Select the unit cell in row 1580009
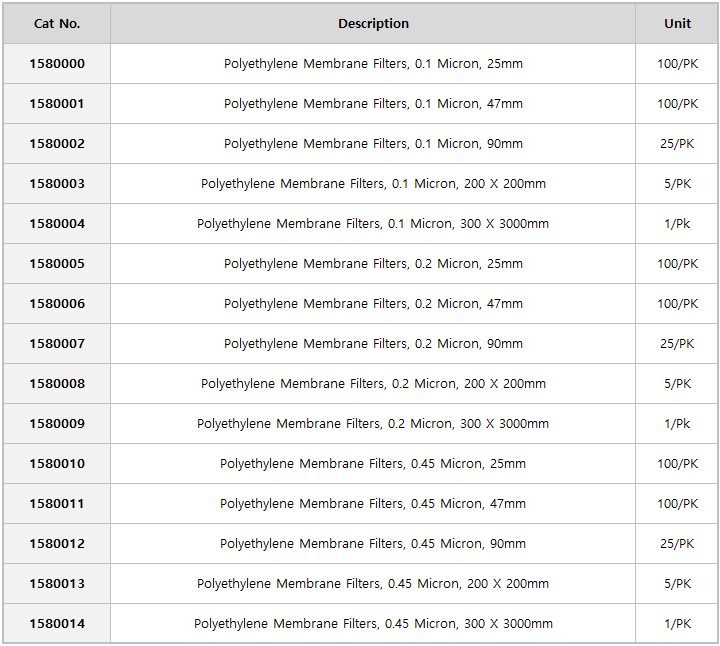 pyautogui.click(x=677, y=424)
